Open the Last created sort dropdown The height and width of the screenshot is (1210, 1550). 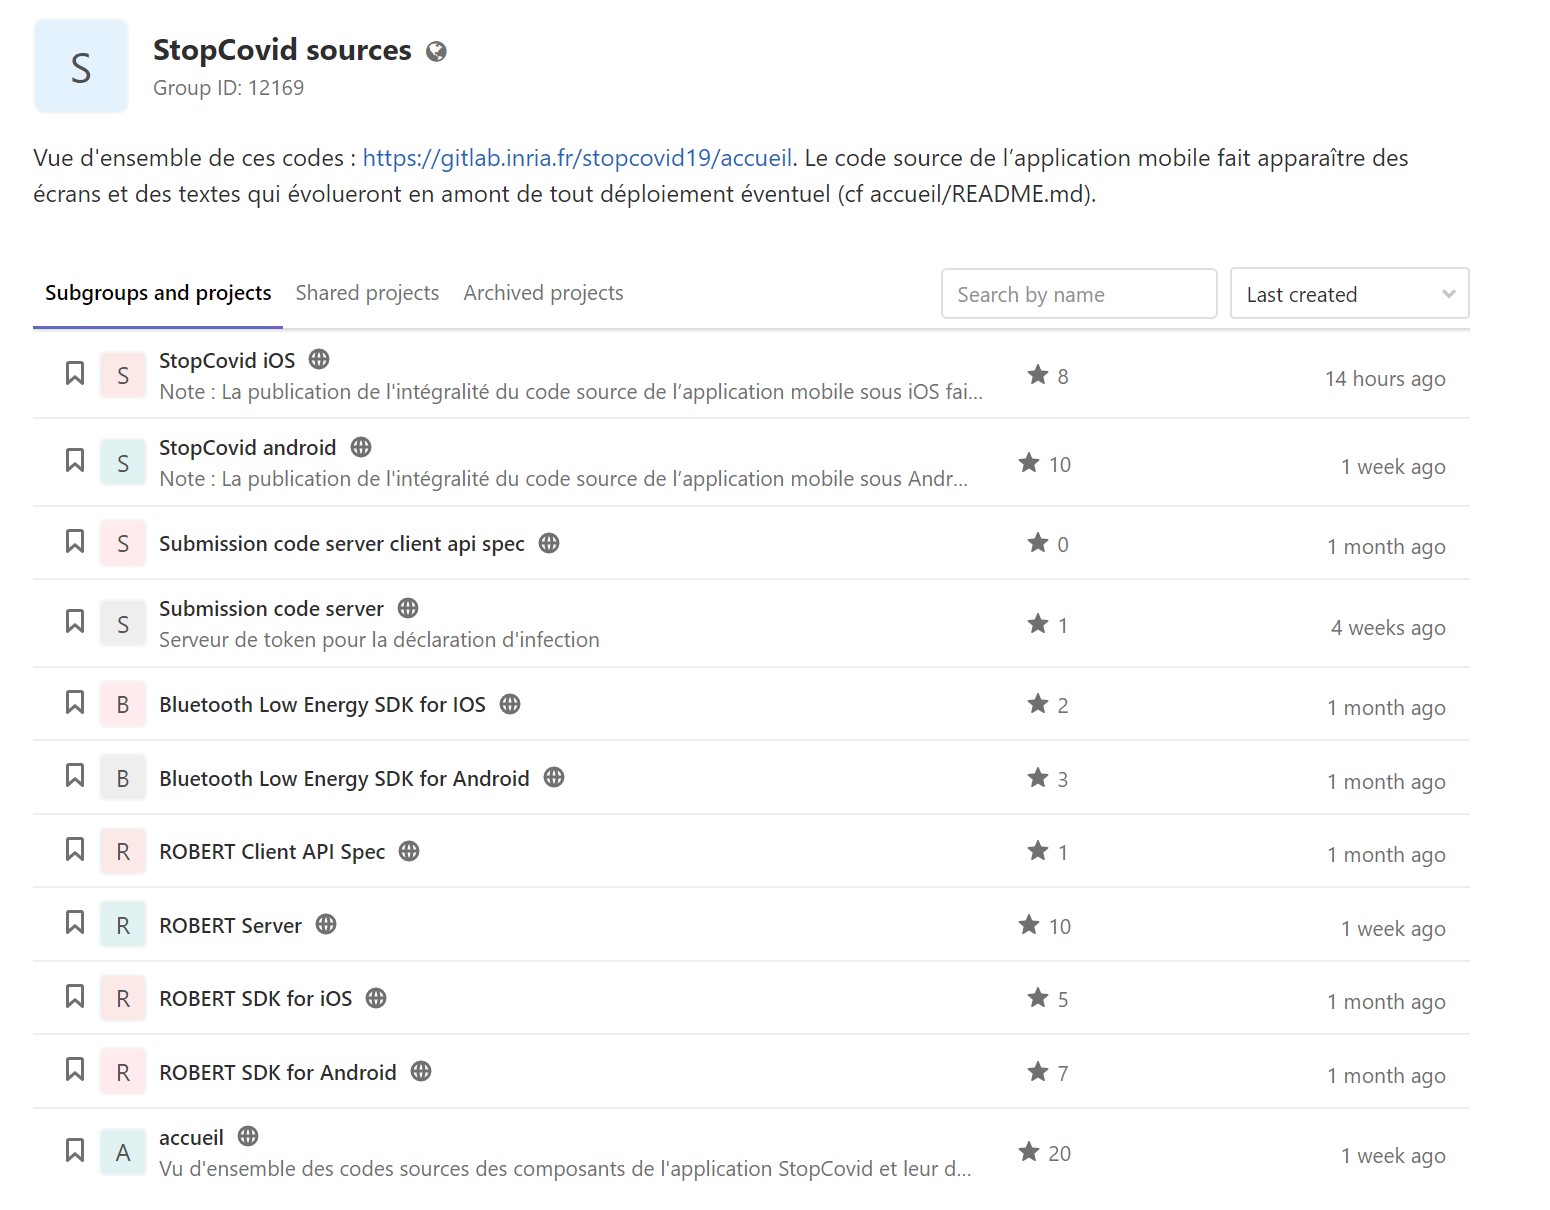coord(1348,294)
